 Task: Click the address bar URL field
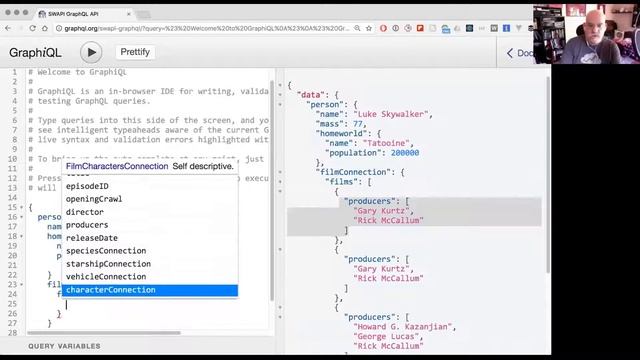tap(207, 28)
